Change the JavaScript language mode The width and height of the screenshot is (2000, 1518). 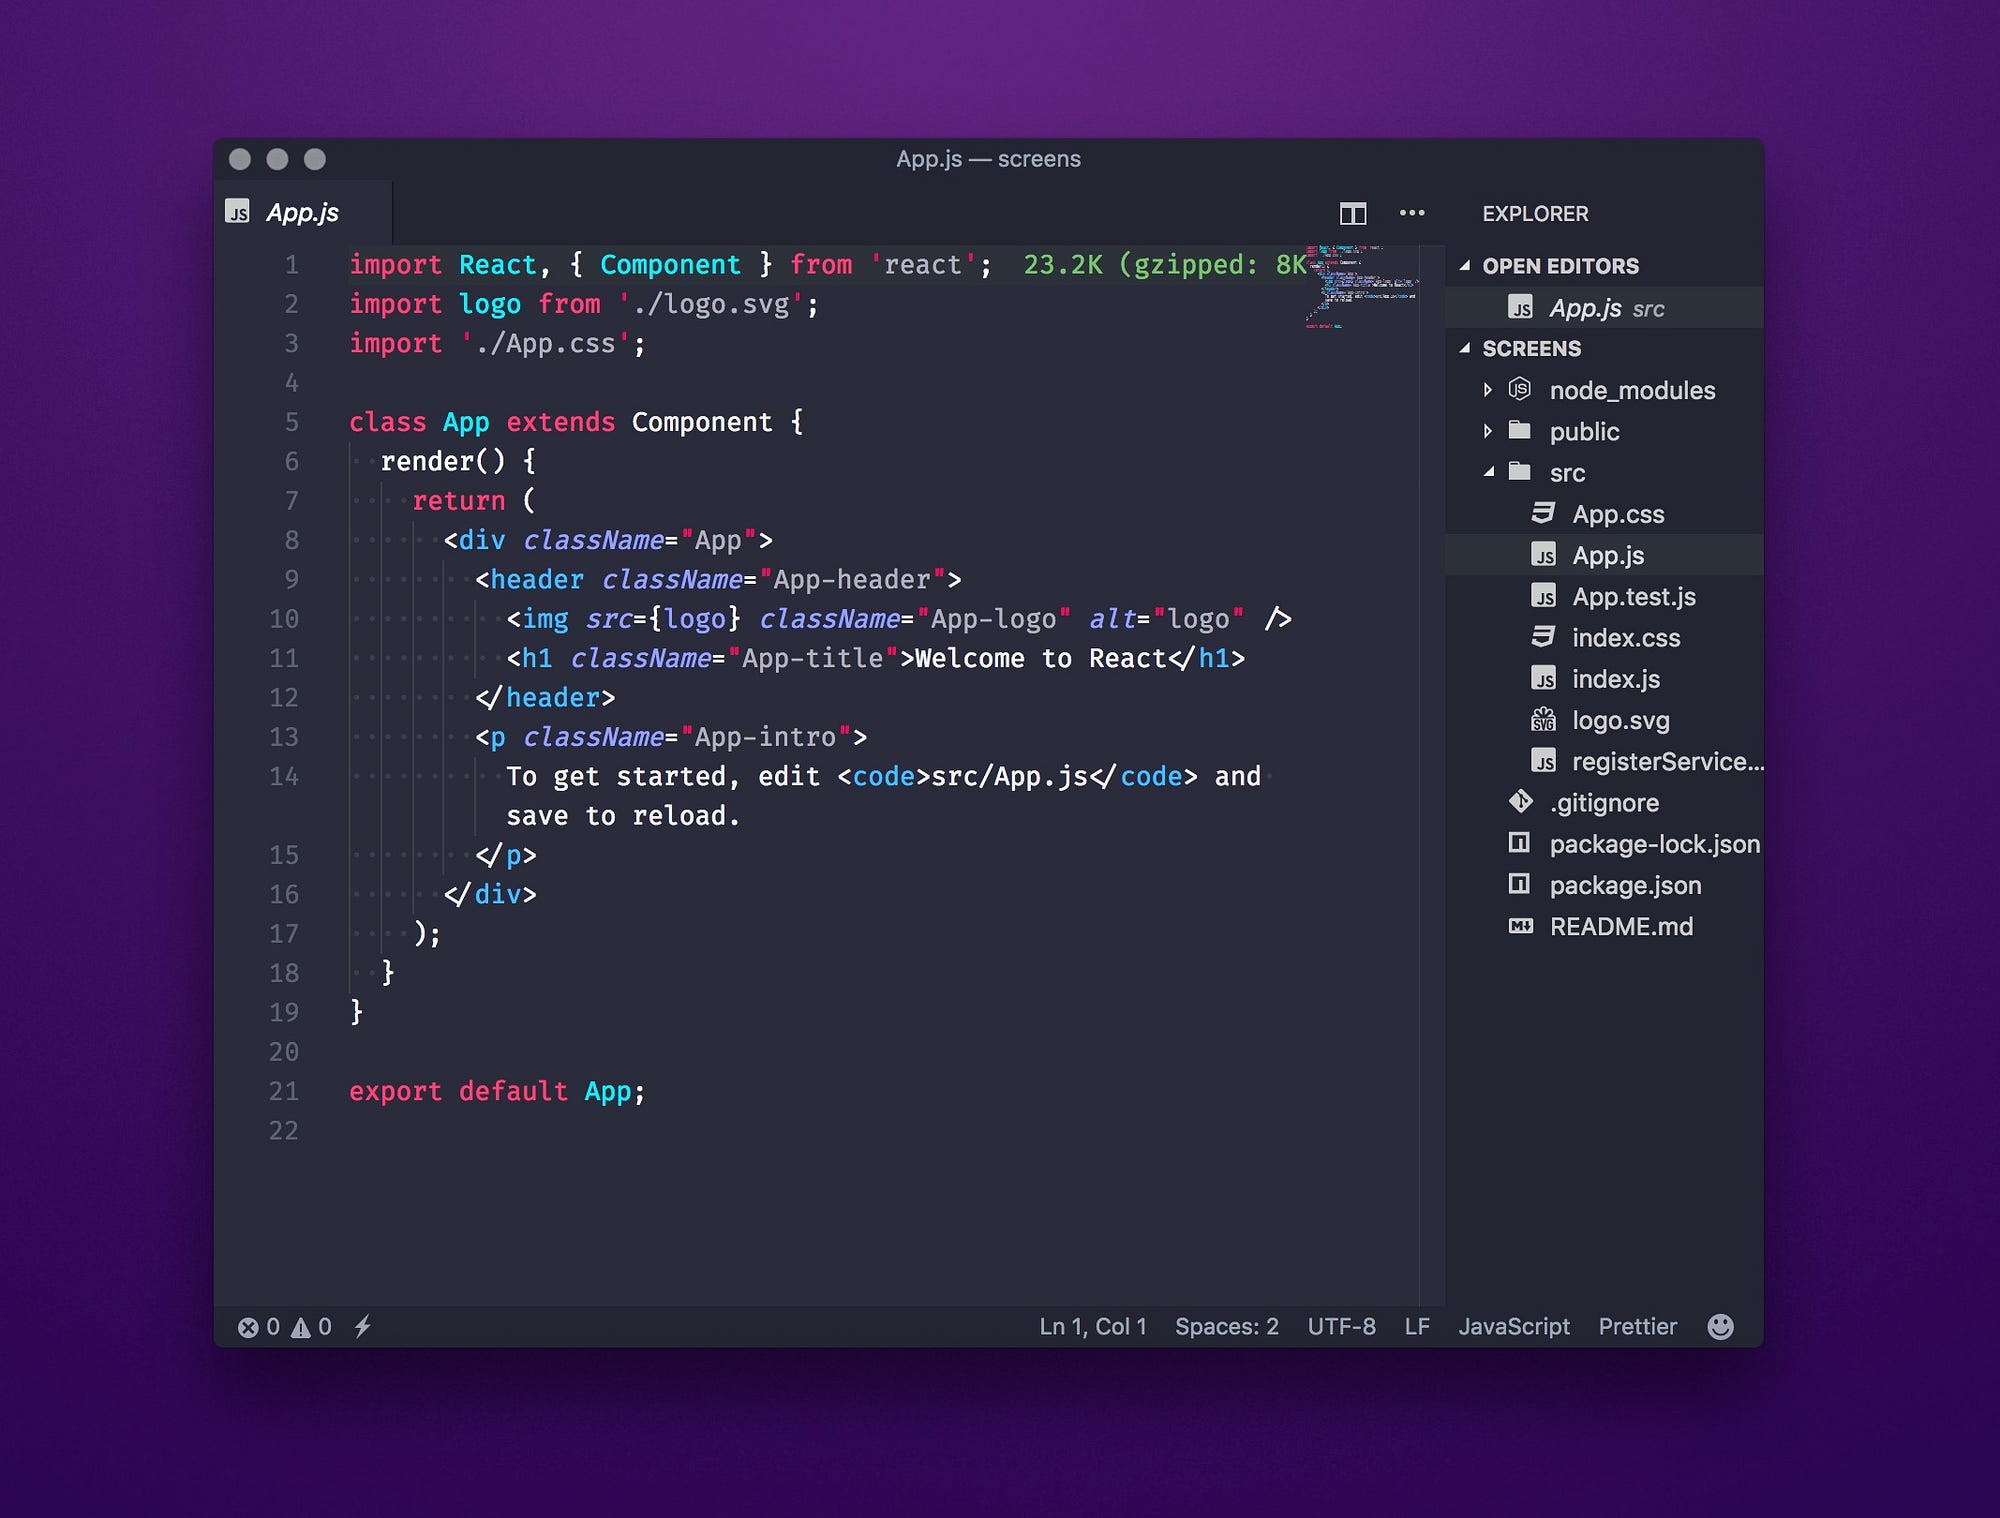click(x=1515, y=1326)
